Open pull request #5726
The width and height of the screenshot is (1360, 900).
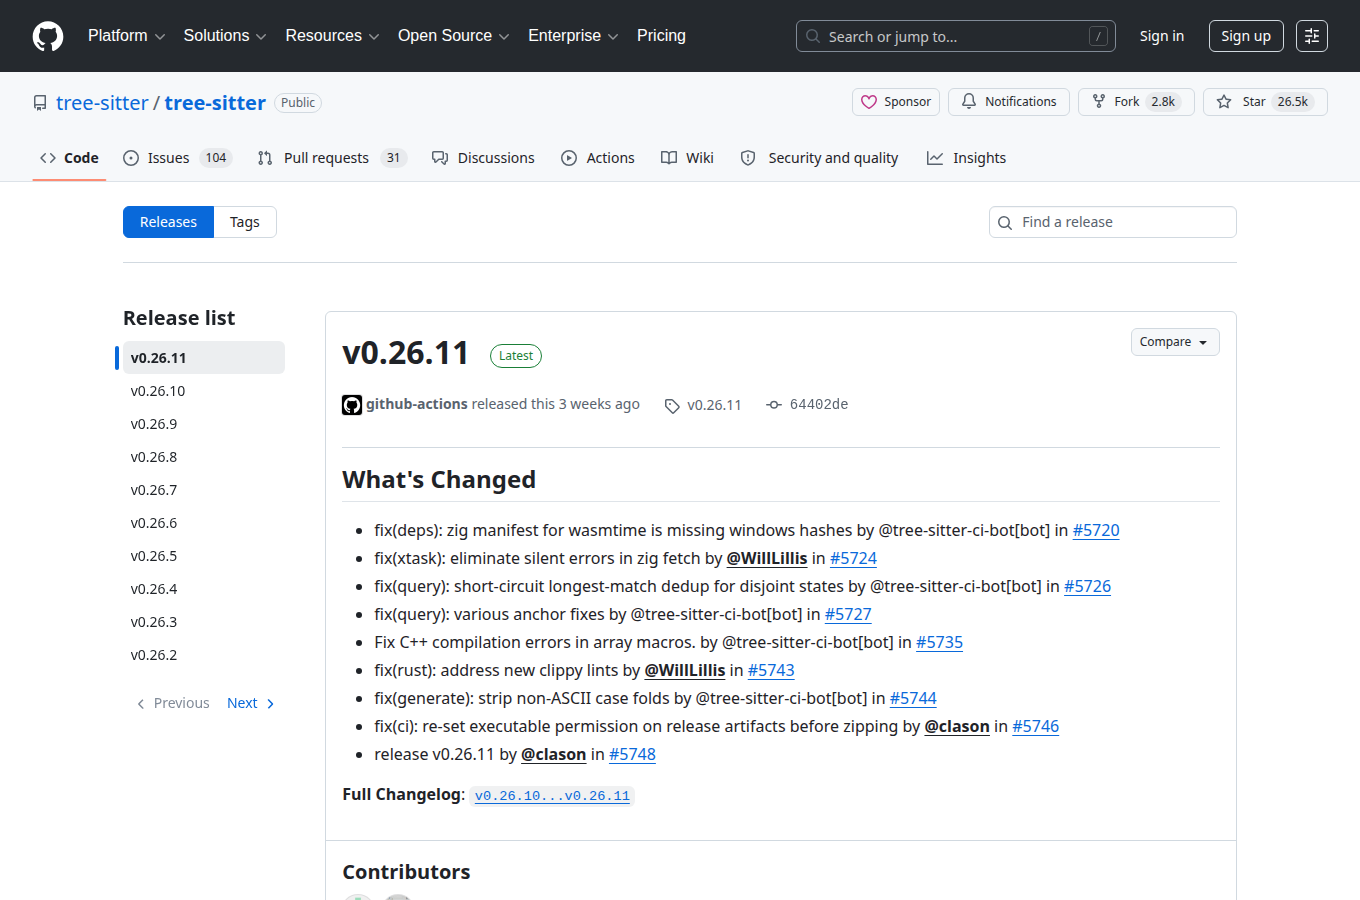click(x=1088, y=586)
